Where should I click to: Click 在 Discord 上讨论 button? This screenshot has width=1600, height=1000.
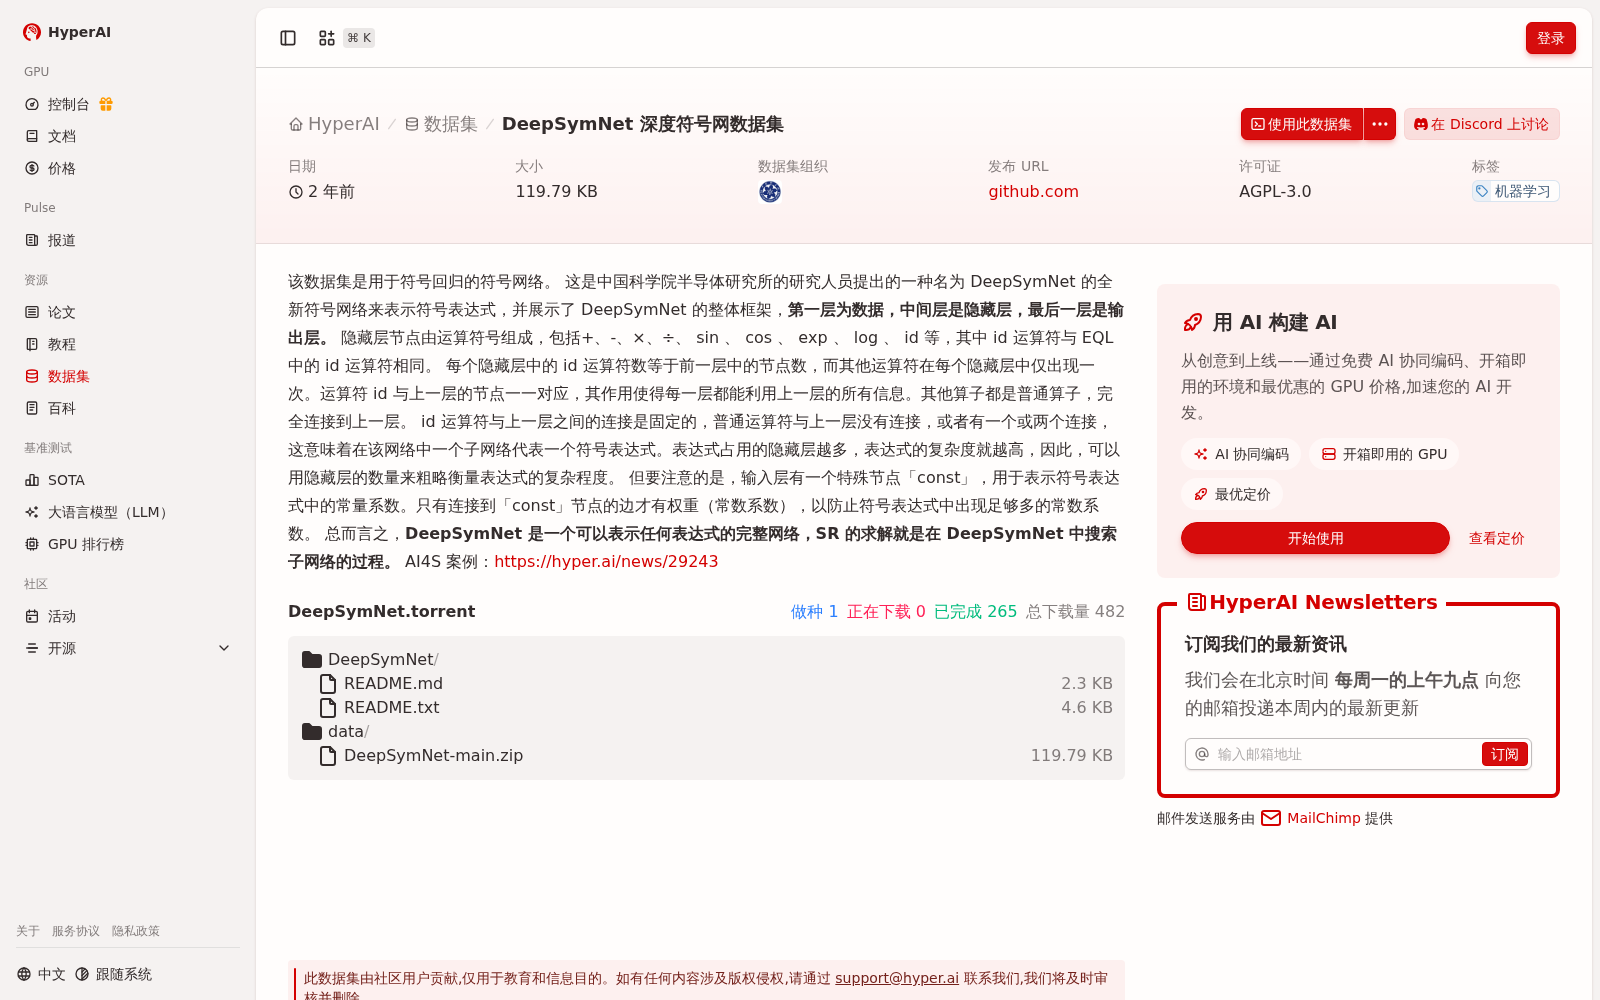(x=1481, y=124)
